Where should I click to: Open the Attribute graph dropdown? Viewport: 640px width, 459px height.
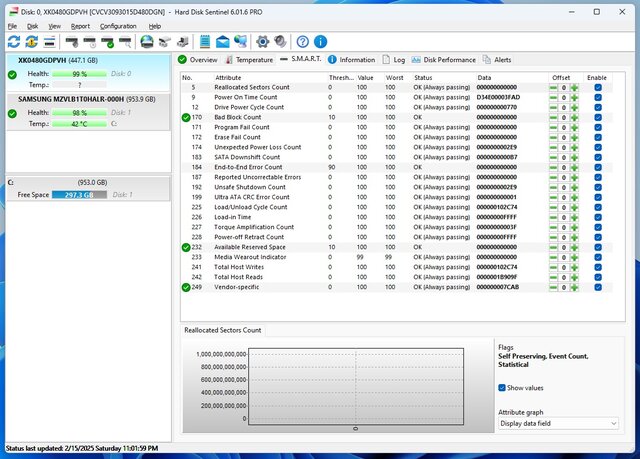(x=558, y=423)
